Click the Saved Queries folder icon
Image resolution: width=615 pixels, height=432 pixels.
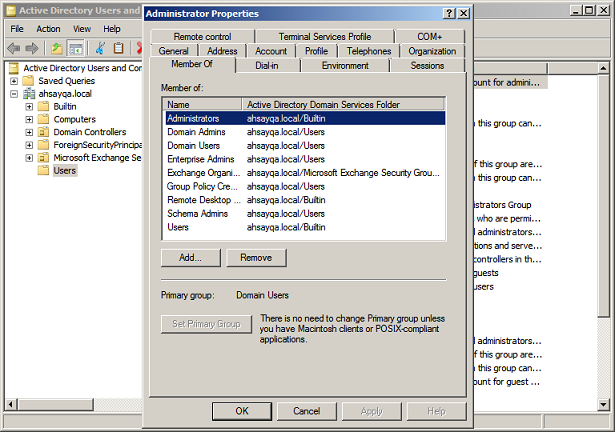tap(28, 81)
